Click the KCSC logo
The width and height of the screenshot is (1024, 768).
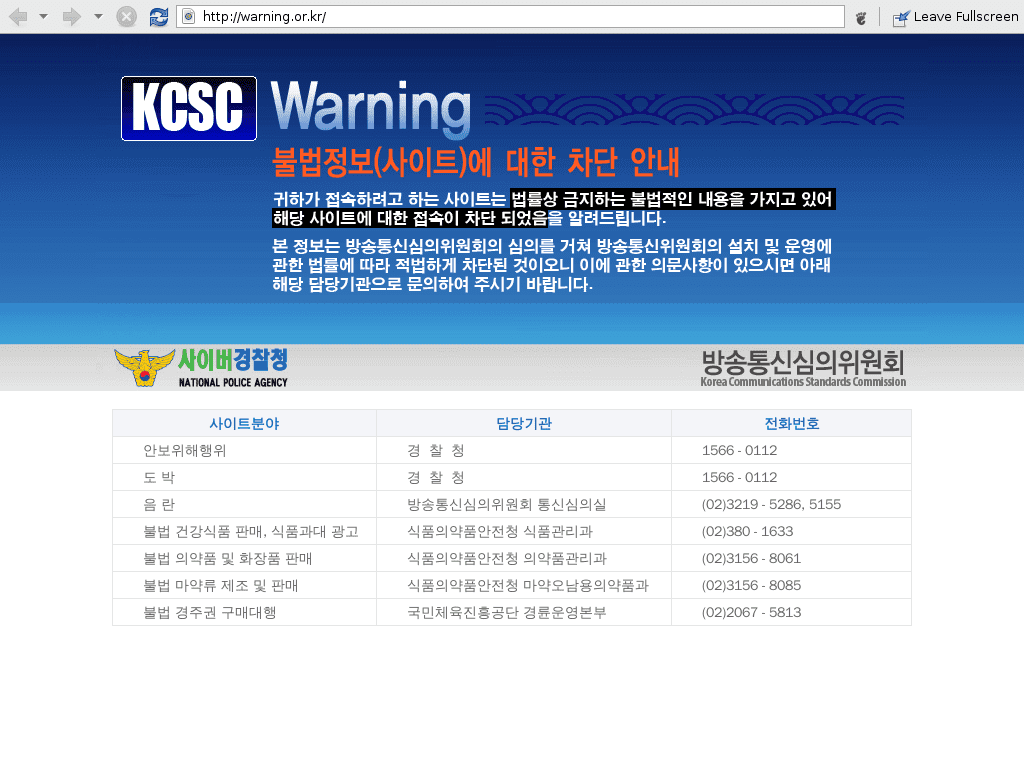(x=189, y=108)
